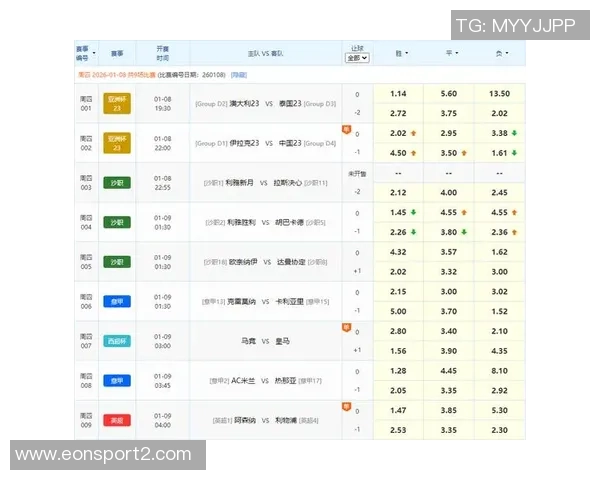
Task: Click the 单 badge on match 002
Action: point(346,129)
